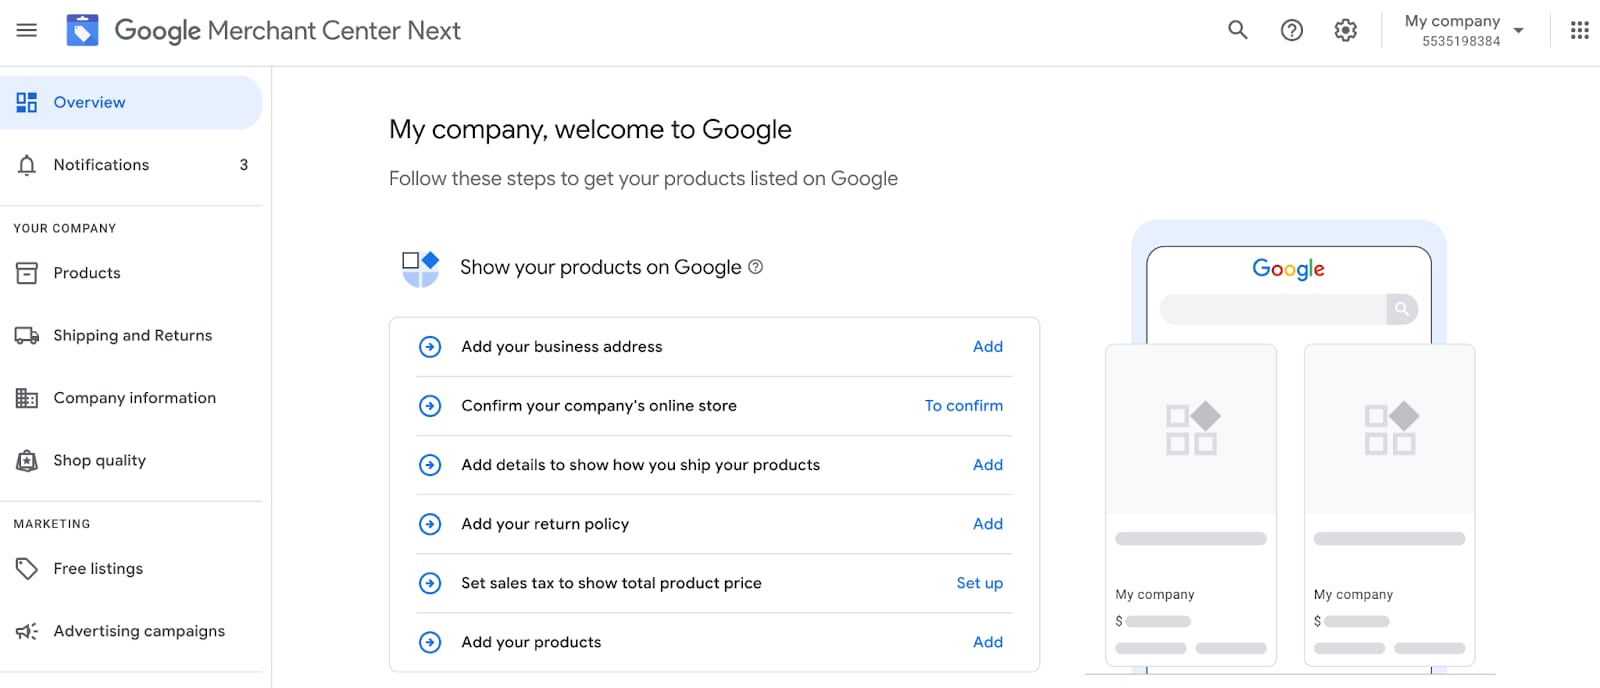1600x688 pixels.
Task: Open the Google apps grid
Action: click(1579, 30)
